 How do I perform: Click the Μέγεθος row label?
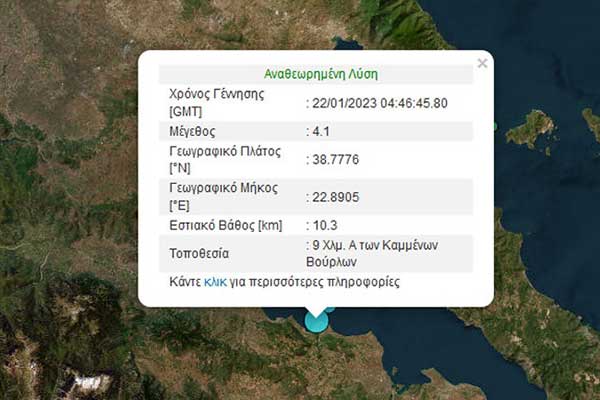click(192, 131)
